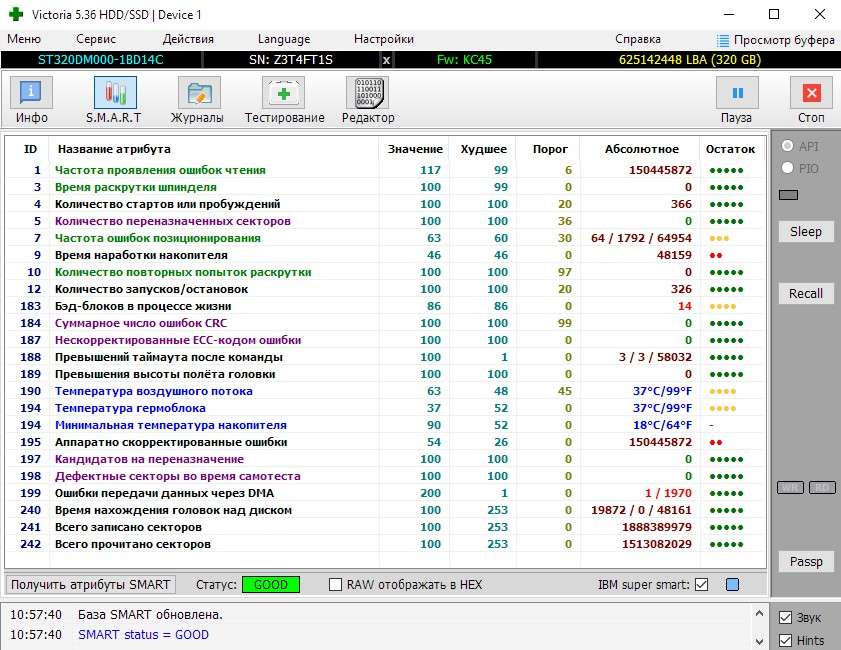
Task: Select attribute row Время раскрутки шпинделя
Action: tap(385, 187)
